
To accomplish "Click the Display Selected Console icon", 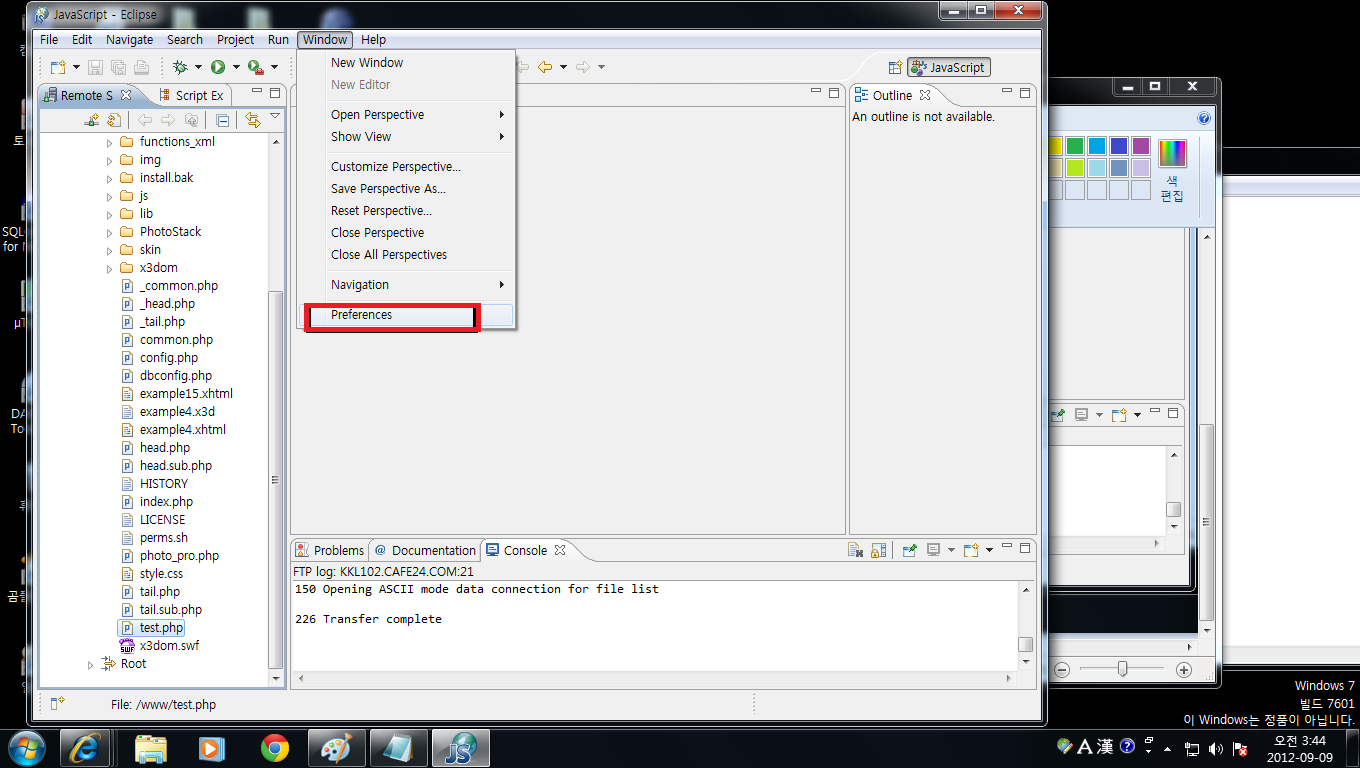I will tap(933, 550).
